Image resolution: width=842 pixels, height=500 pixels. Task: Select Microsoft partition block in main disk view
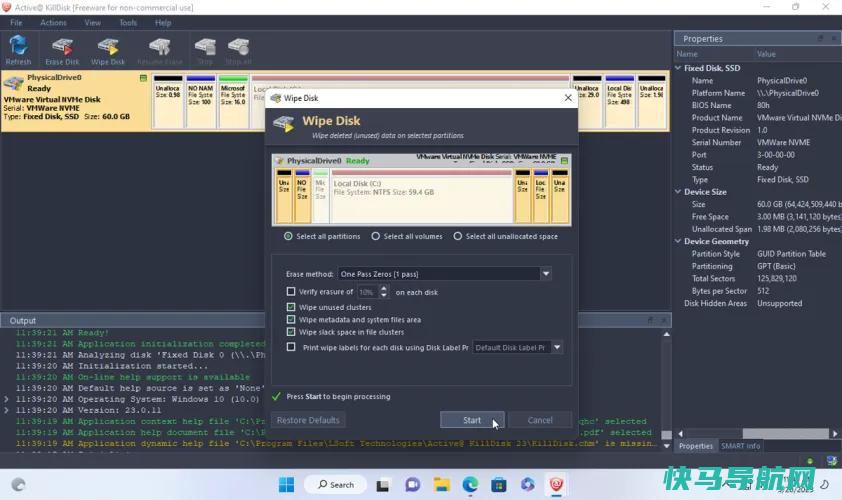(x=233, y=102)
